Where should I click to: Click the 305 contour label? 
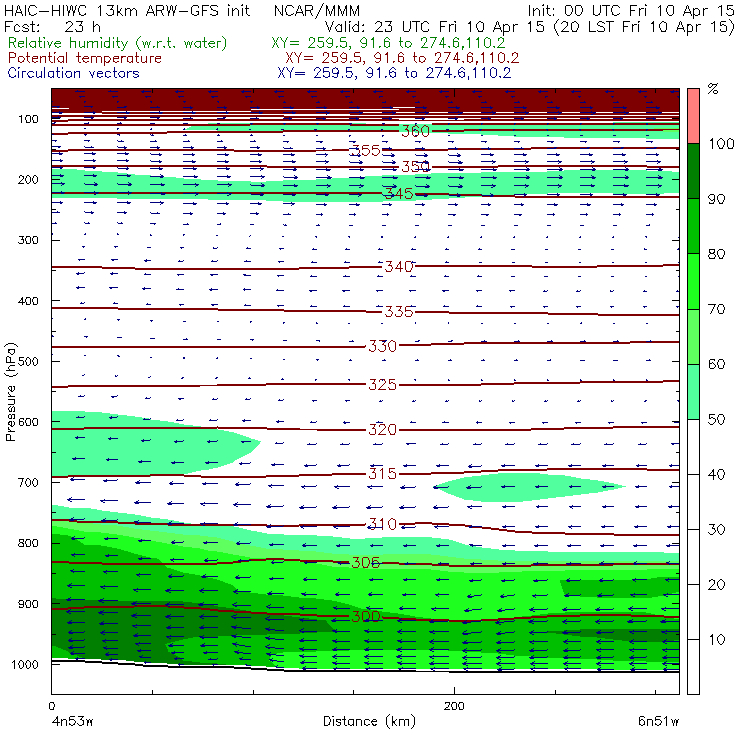[366, 563]
